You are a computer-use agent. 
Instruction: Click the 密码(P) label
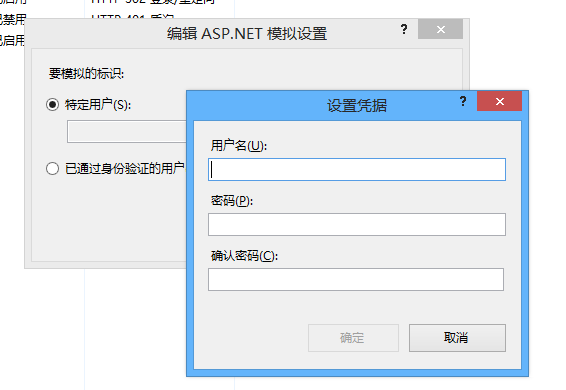click(x=232, y=201)
